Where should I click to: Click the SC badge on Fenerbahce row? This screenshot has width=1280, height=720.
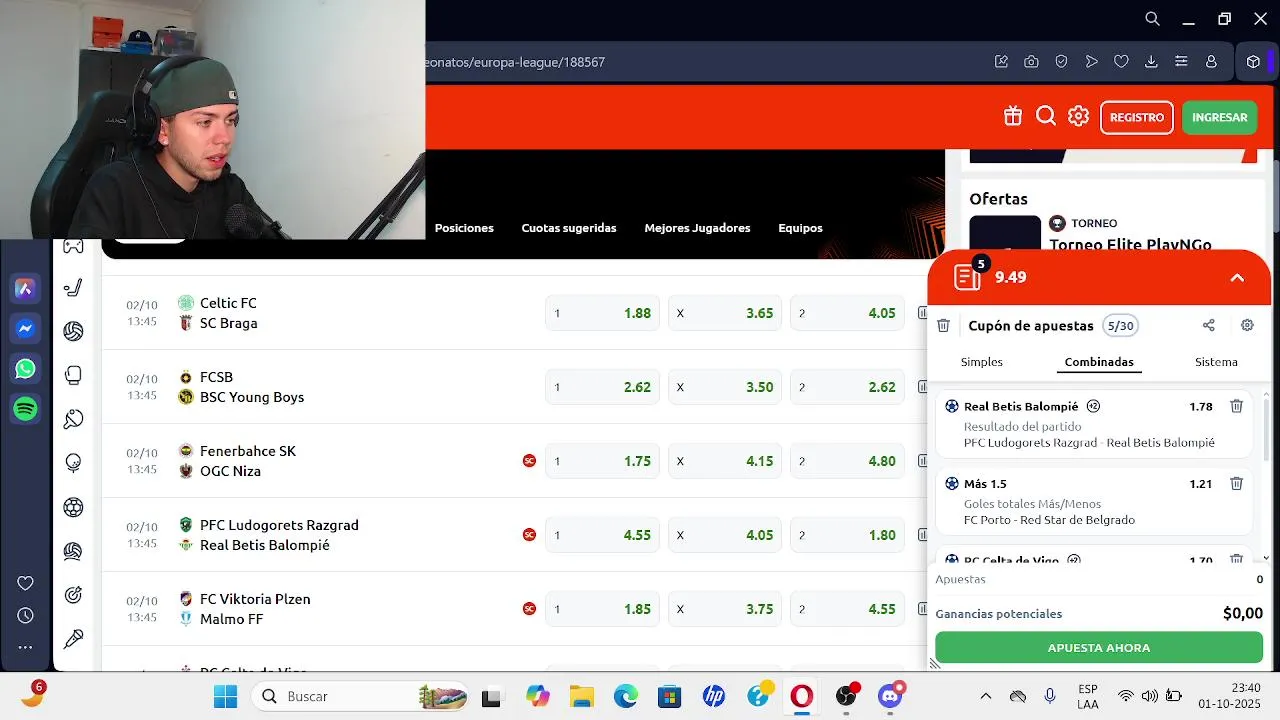click(529, 461)
